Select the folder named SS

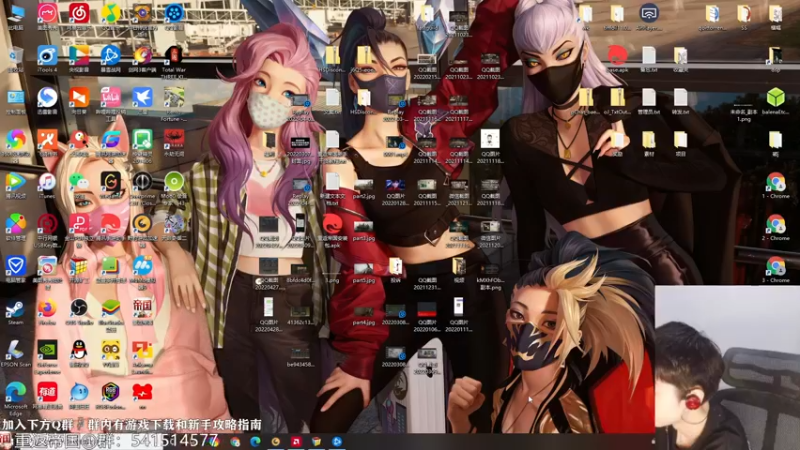[744, 16]
